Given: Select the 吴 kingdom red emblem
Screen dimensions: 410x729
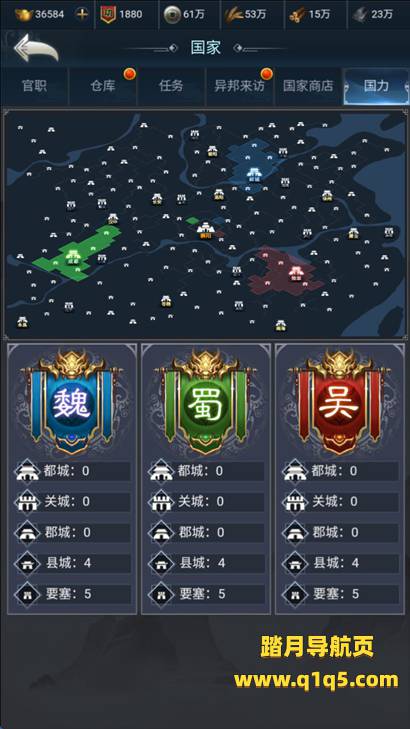Looking at the screenshot, I should tap(339, 403).
